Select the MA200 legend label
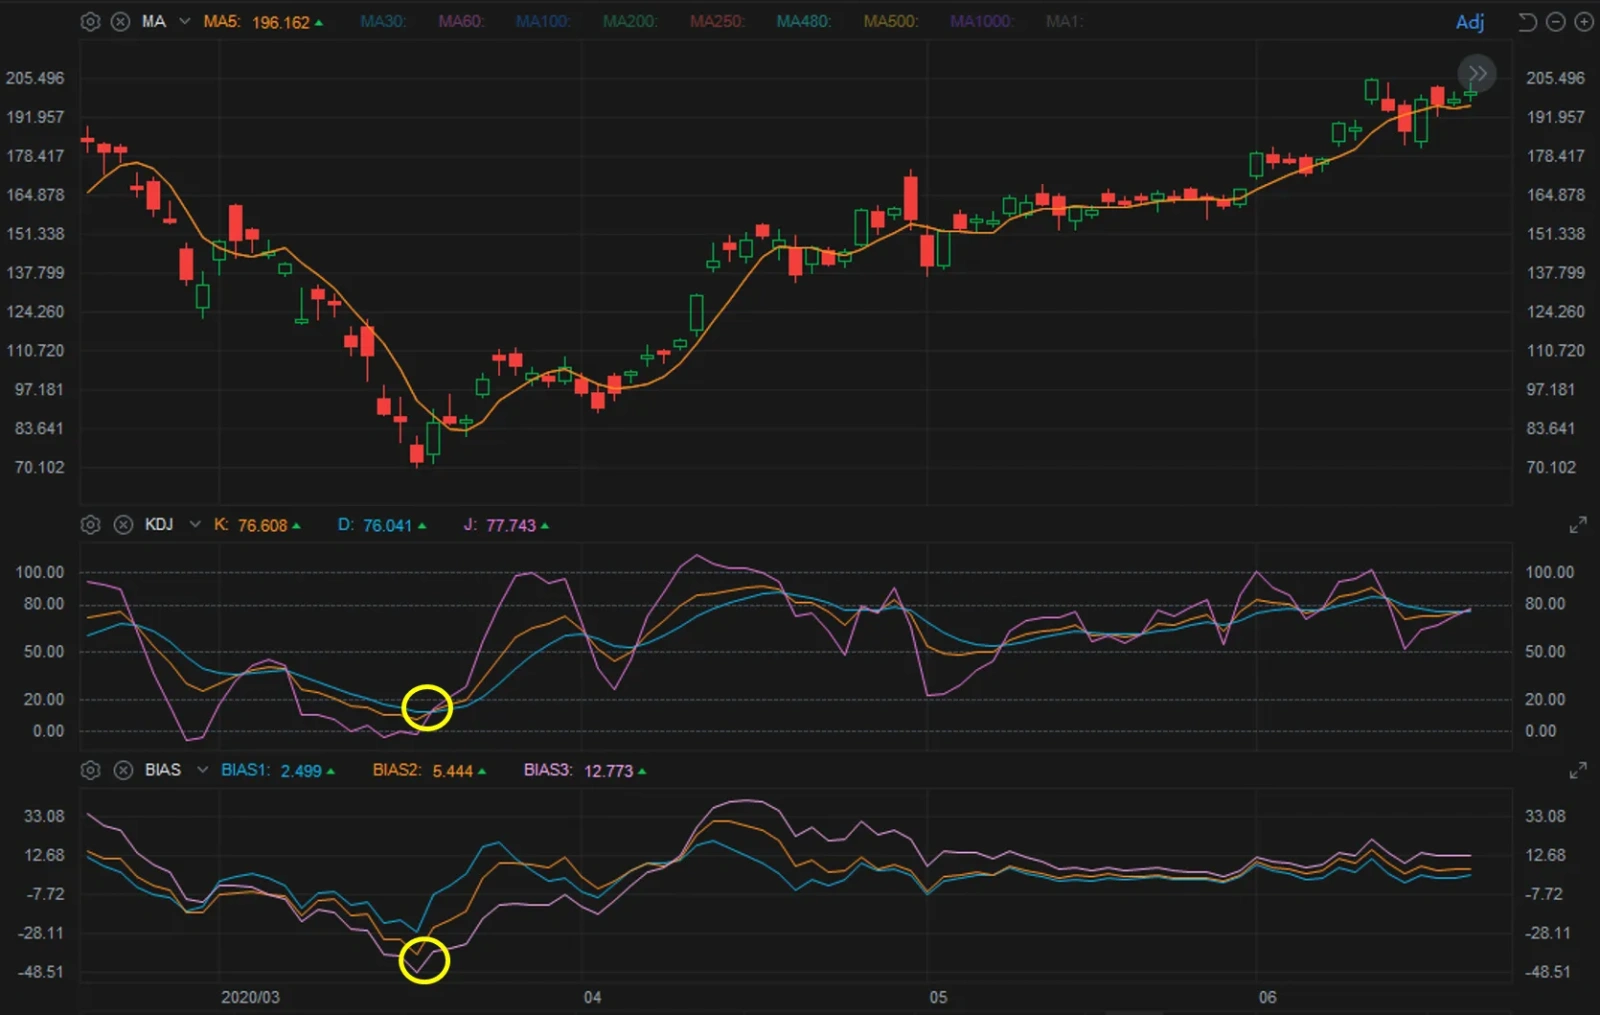Screen dimensions: 1600x1015 (x=629, y=21)
